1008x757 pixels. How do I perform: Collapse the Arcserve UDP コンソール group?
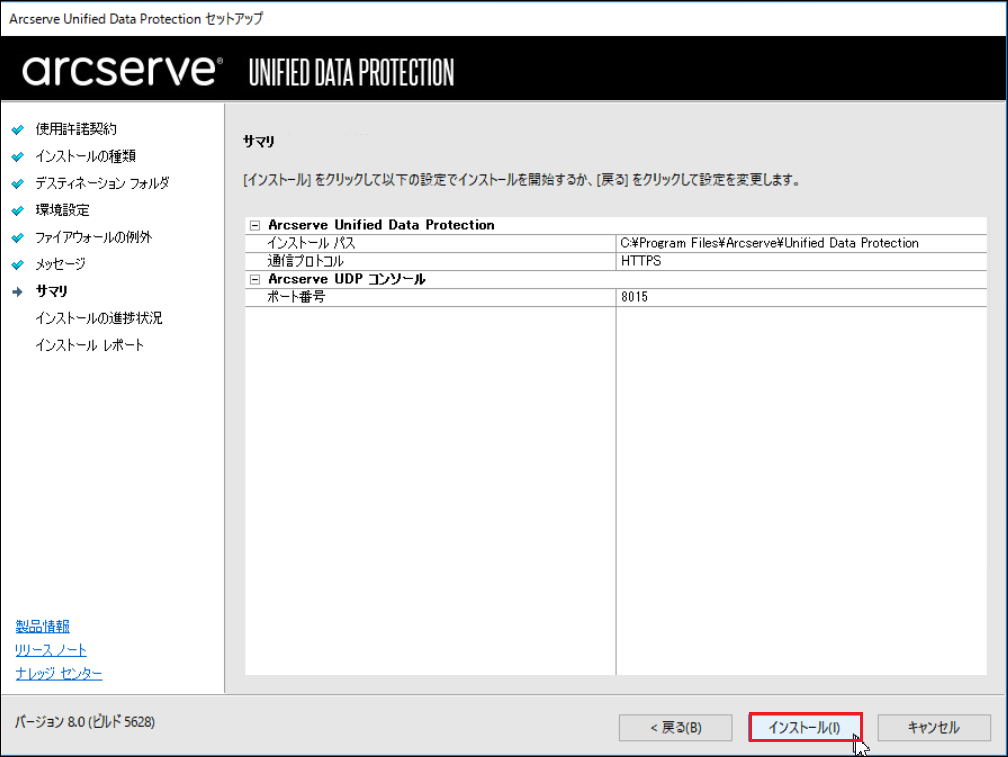[255, 279]
